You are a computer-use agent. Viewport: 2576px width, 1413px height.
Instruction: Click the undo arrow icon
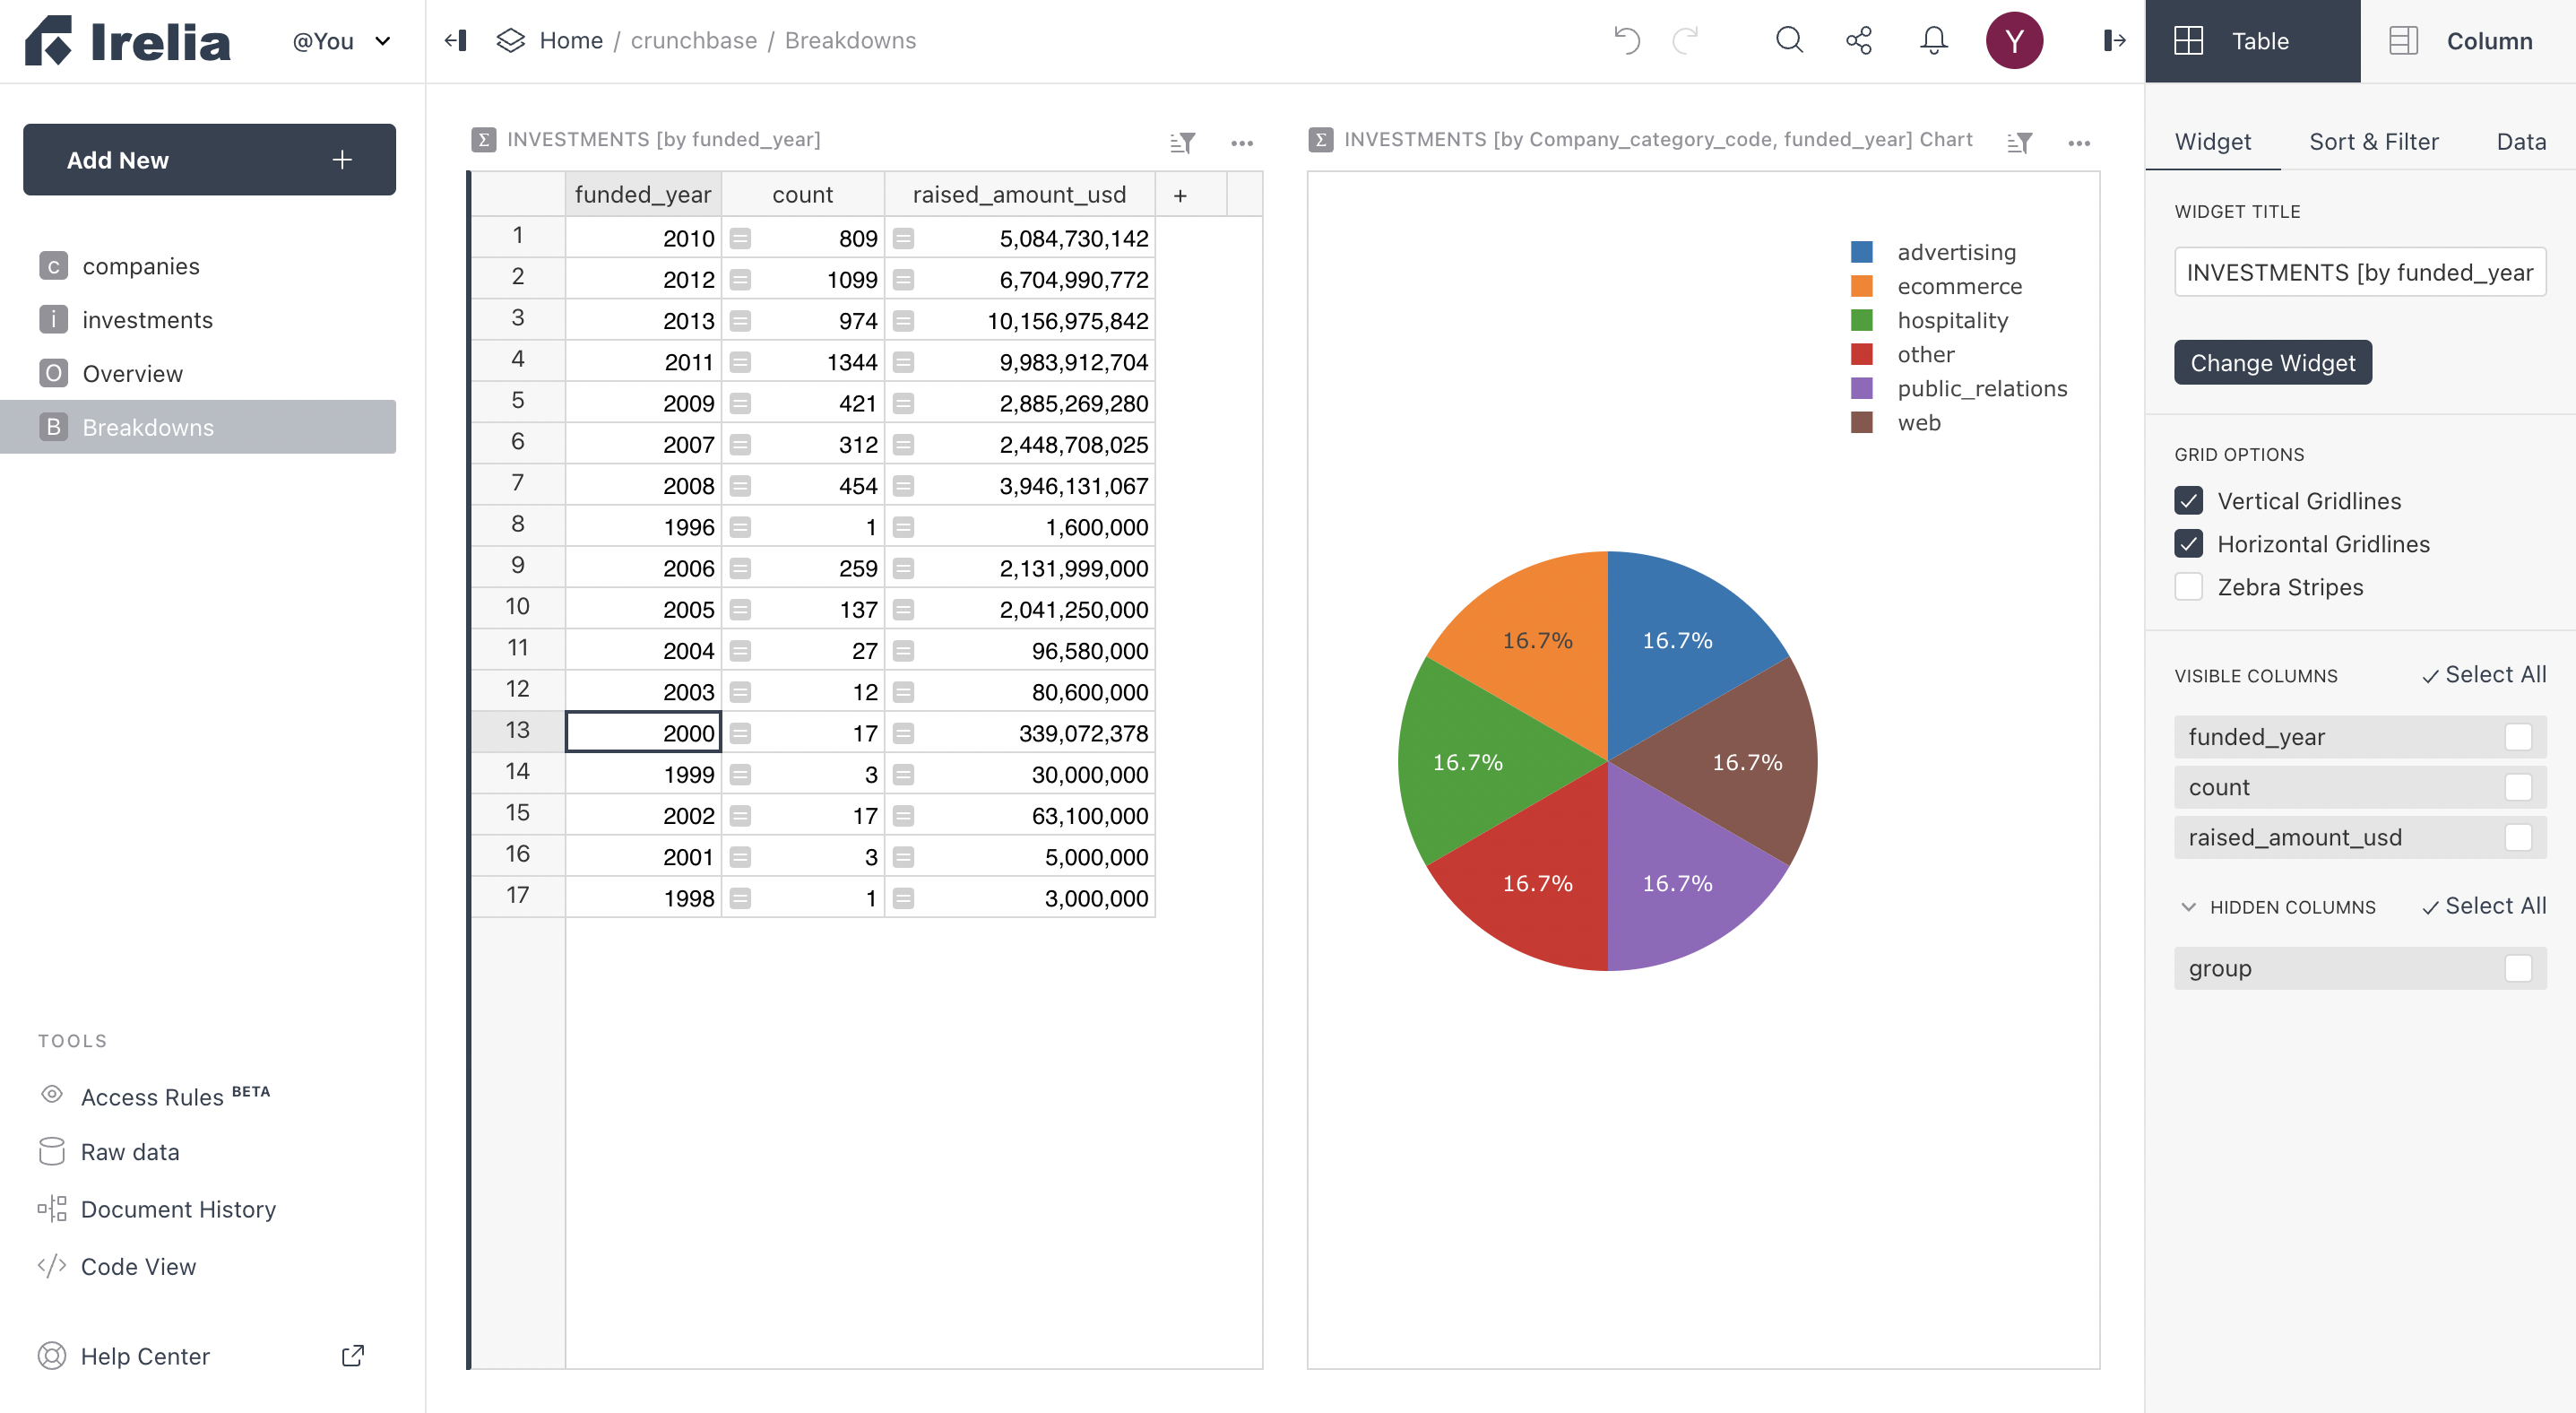tap(1627, 41)
